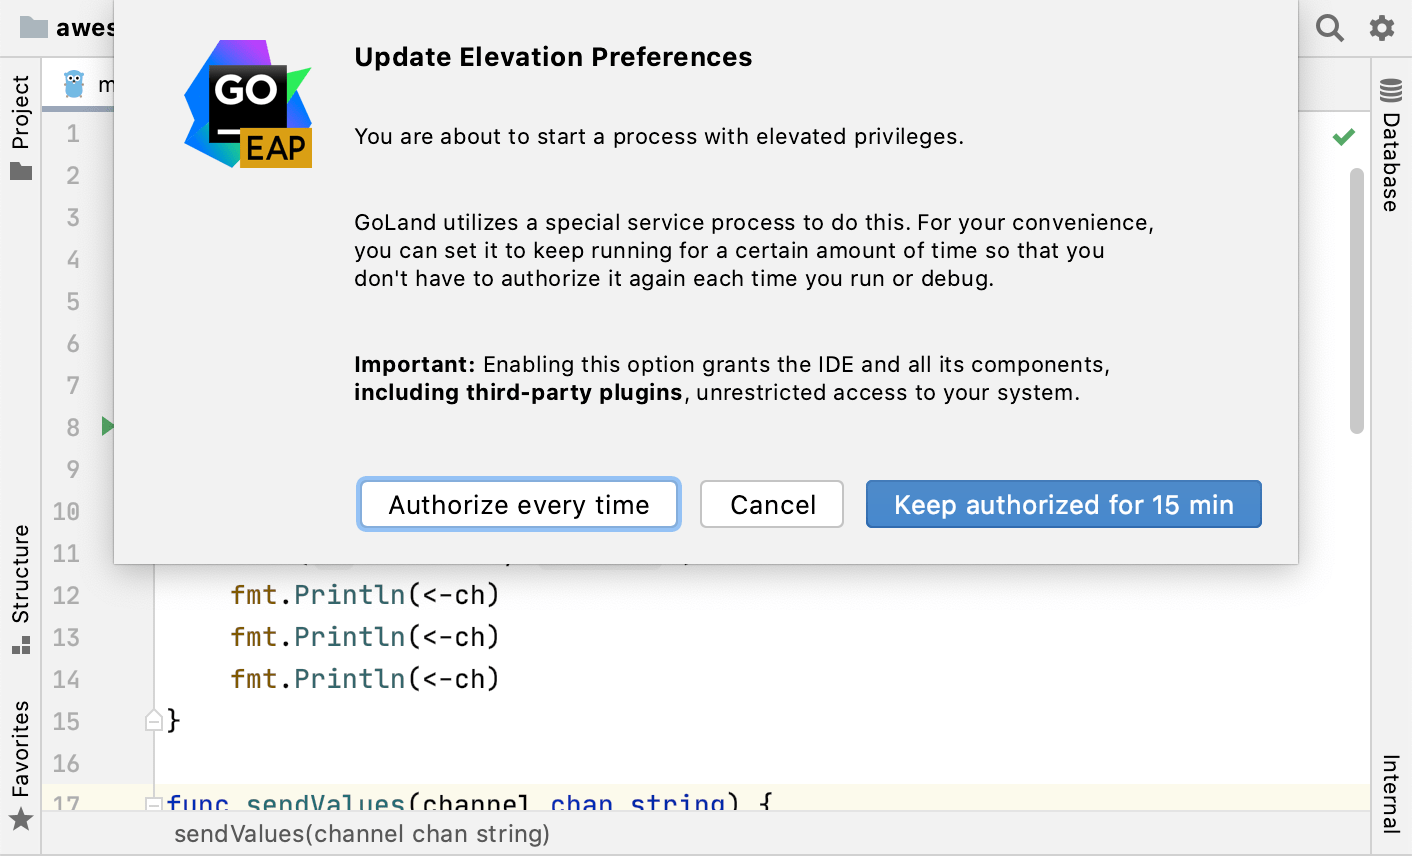
Task: Open search everywhere with magnifier icon
Action: point(1329,28)
